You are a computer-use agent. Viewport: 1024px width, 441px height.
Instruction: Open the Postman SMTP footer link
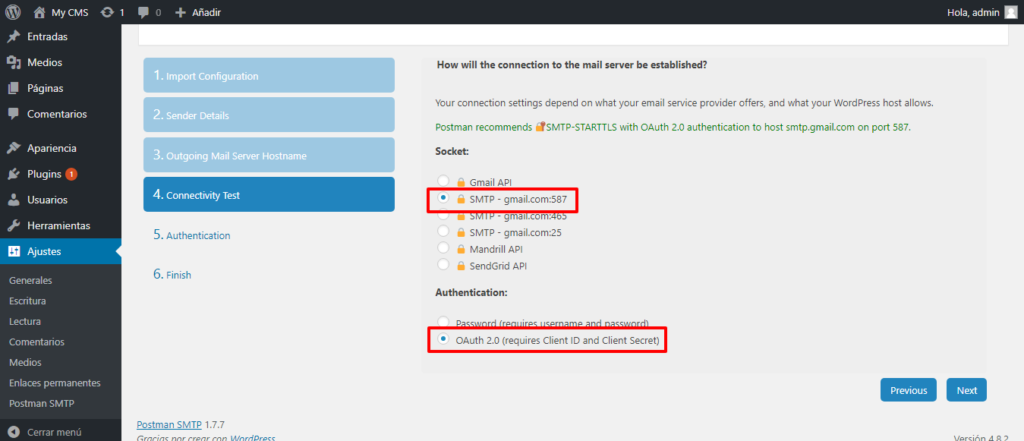(x=169, y=424)
